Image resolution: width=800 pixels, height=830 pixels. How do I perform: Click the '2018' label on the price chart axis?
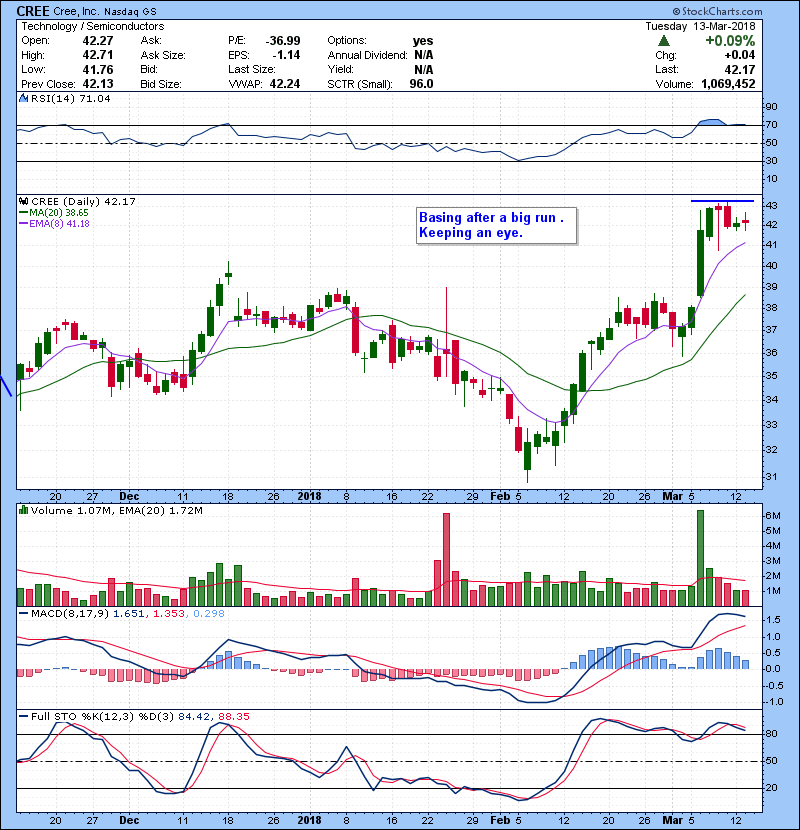(309, 496)
